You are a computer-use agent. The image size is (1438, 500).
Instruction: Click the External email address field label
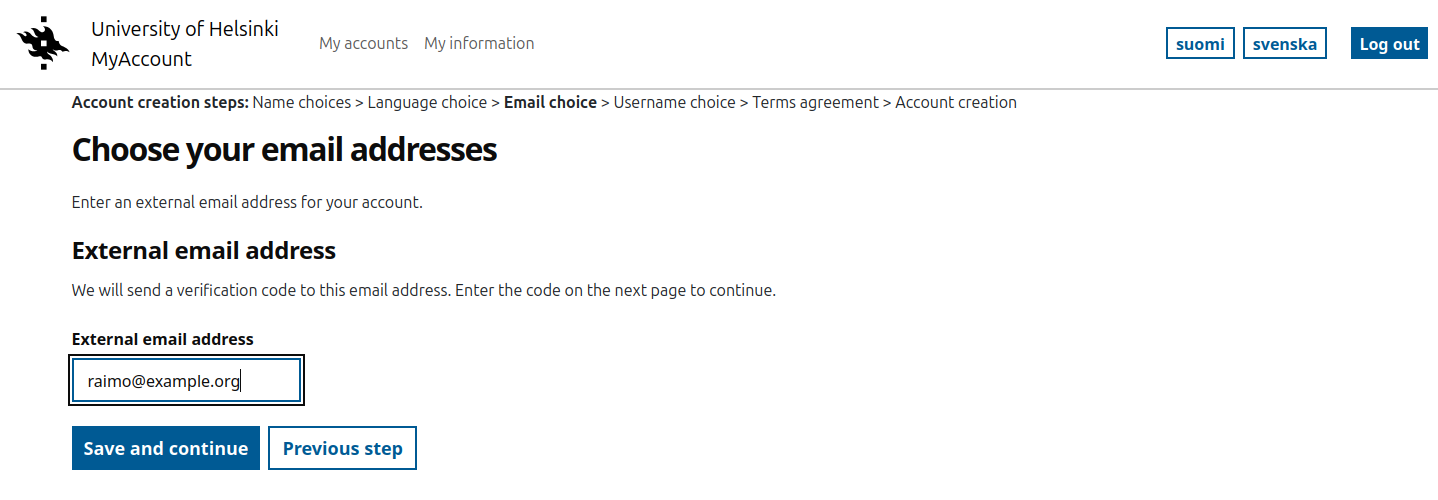click(x=163, y=339)
